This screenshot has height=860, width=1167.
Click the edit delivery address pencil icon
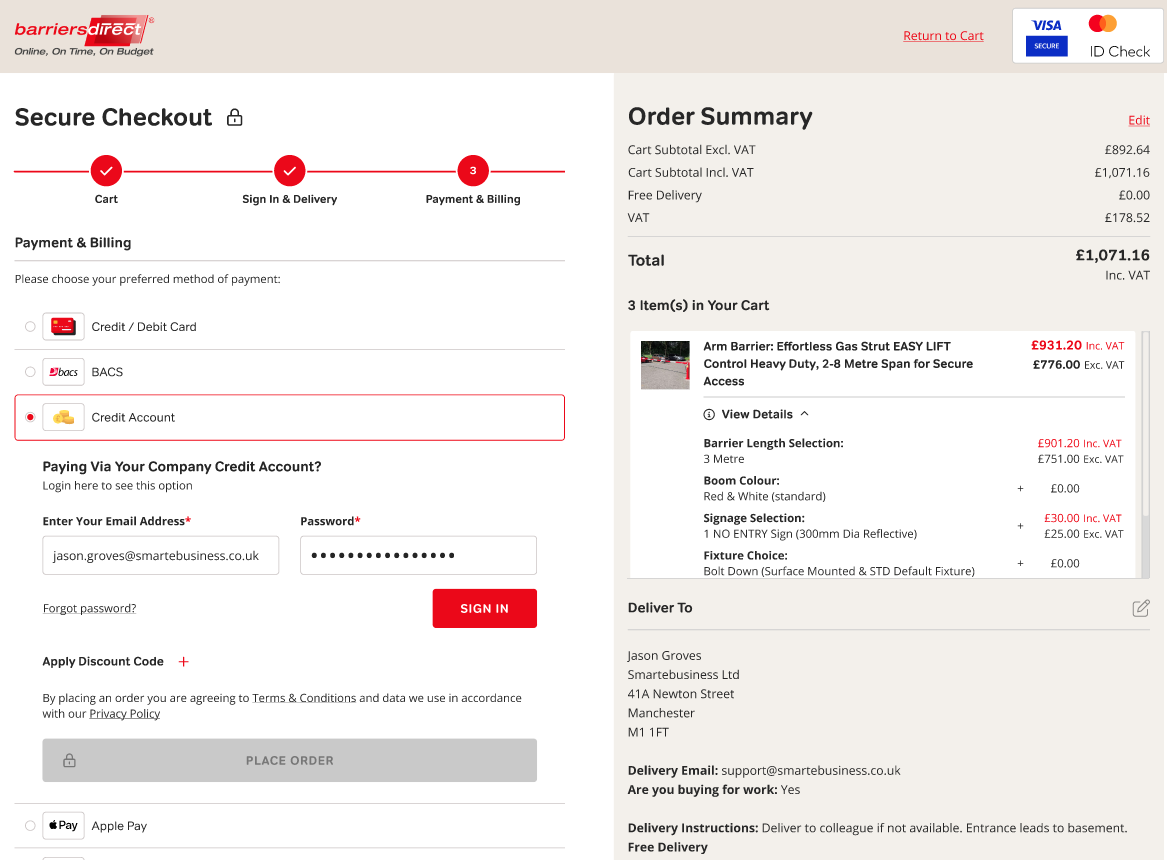point(1140,608)
